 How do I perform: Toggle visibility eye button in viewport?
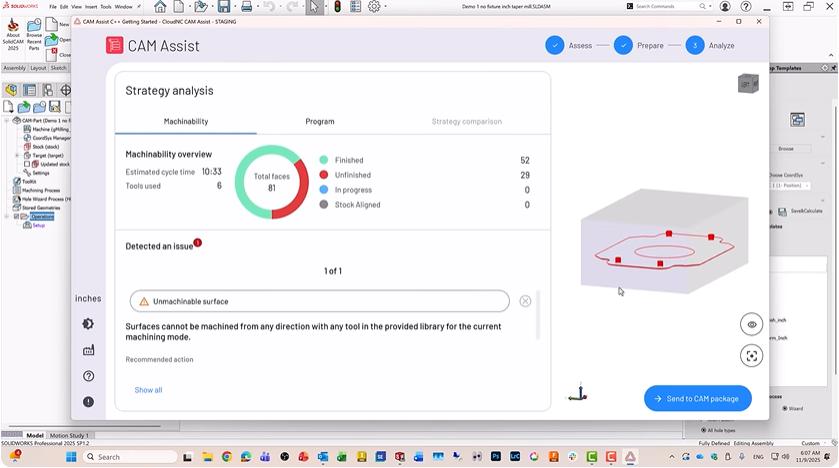(x=751, y=325)
